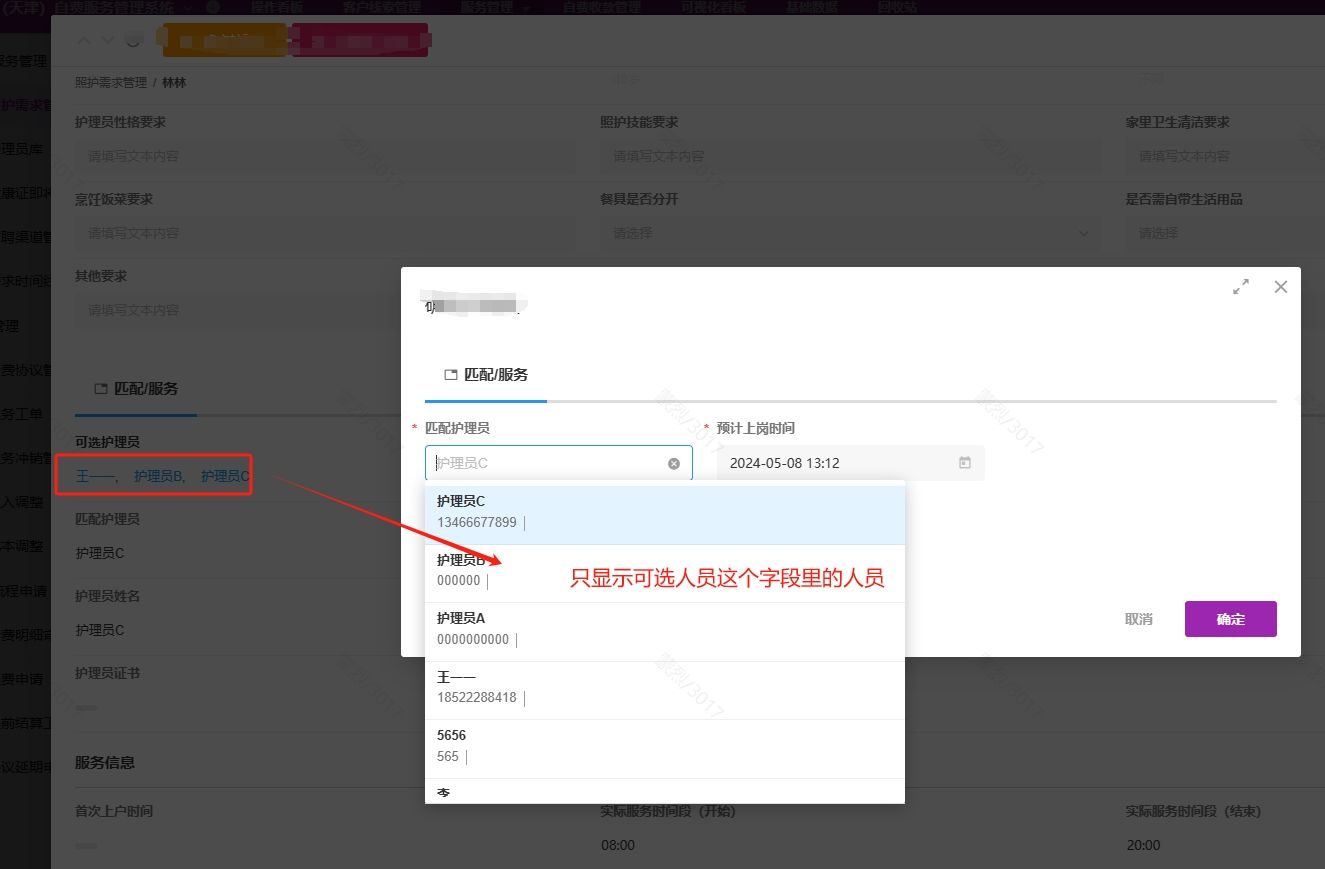Click the 取消 cancel button

click(x=1137, y=618)
